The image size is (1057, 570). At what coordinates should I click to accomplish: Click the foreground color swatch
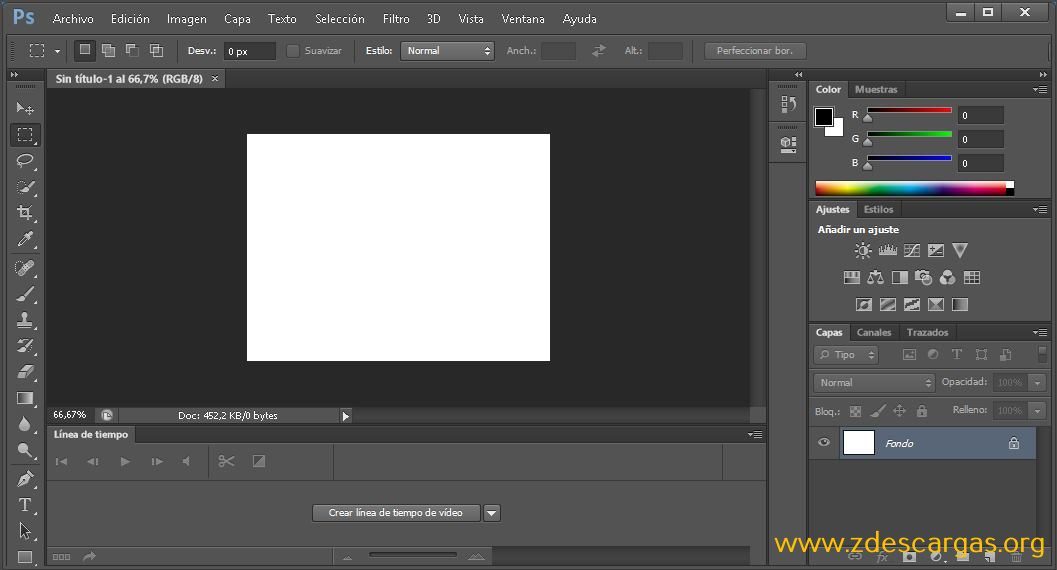pyautogui.click(x=823, y=117)
